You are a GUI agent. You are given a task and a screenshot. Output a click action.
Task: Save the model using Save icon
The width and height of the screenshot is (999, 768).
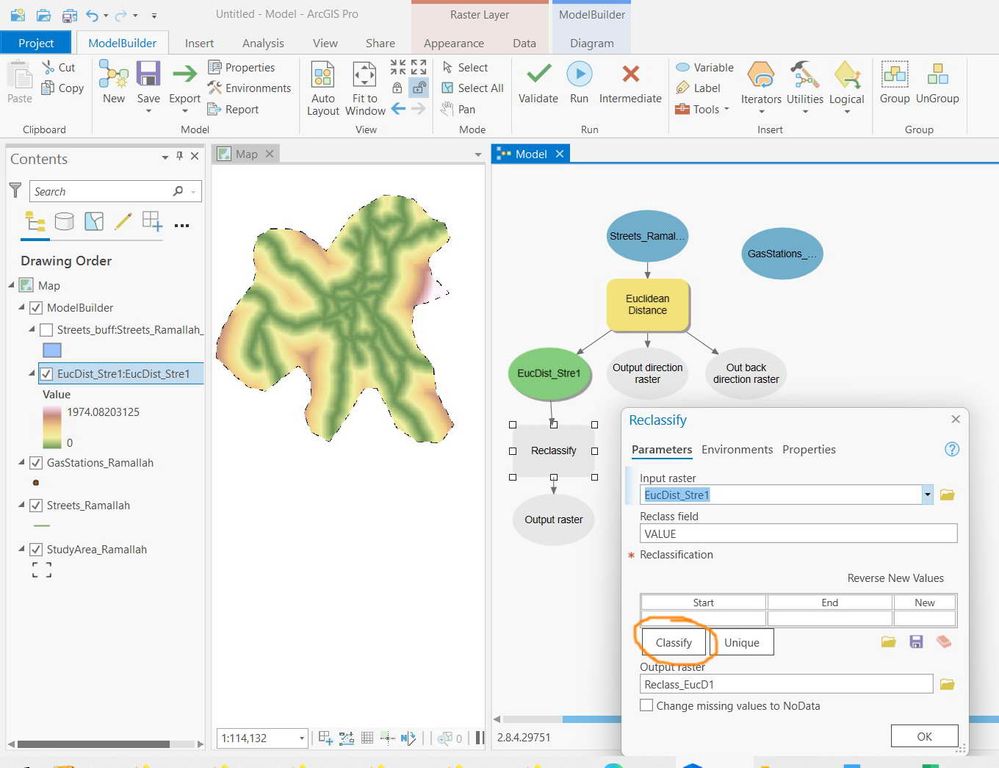(x=148, y=74)
